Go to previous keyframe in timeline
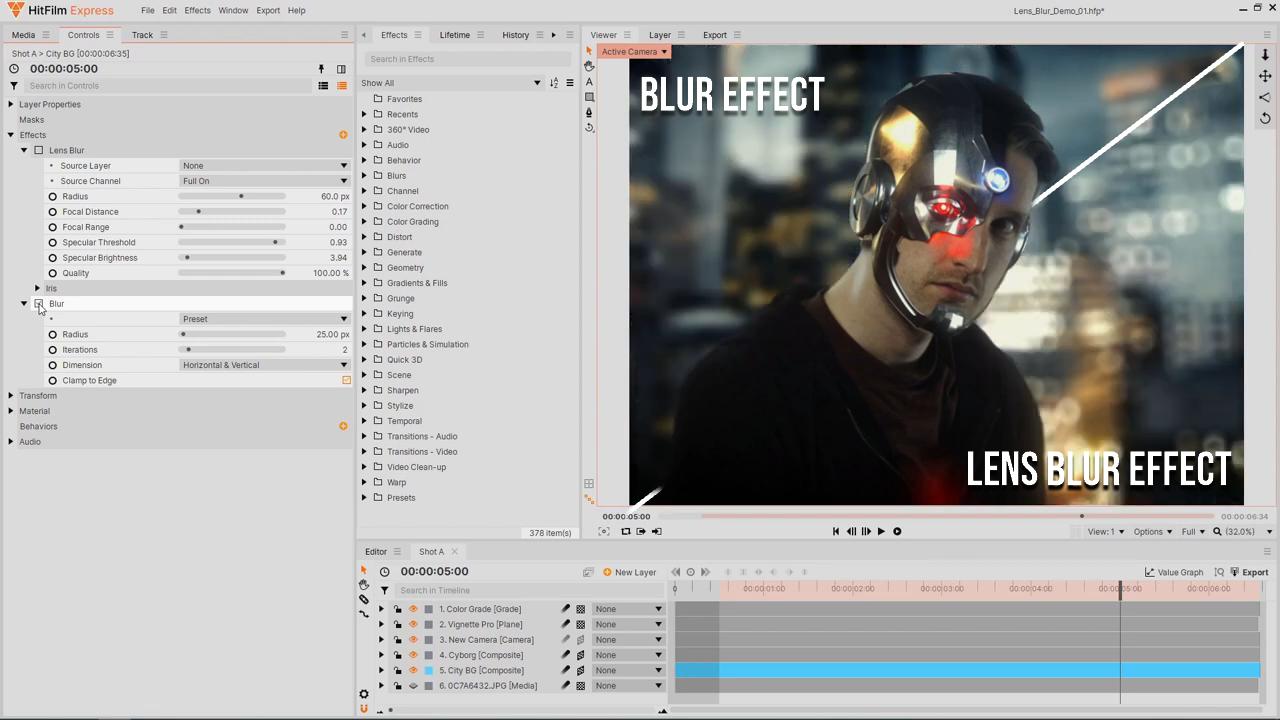1280x720 pixels. (x=676, y=572)
